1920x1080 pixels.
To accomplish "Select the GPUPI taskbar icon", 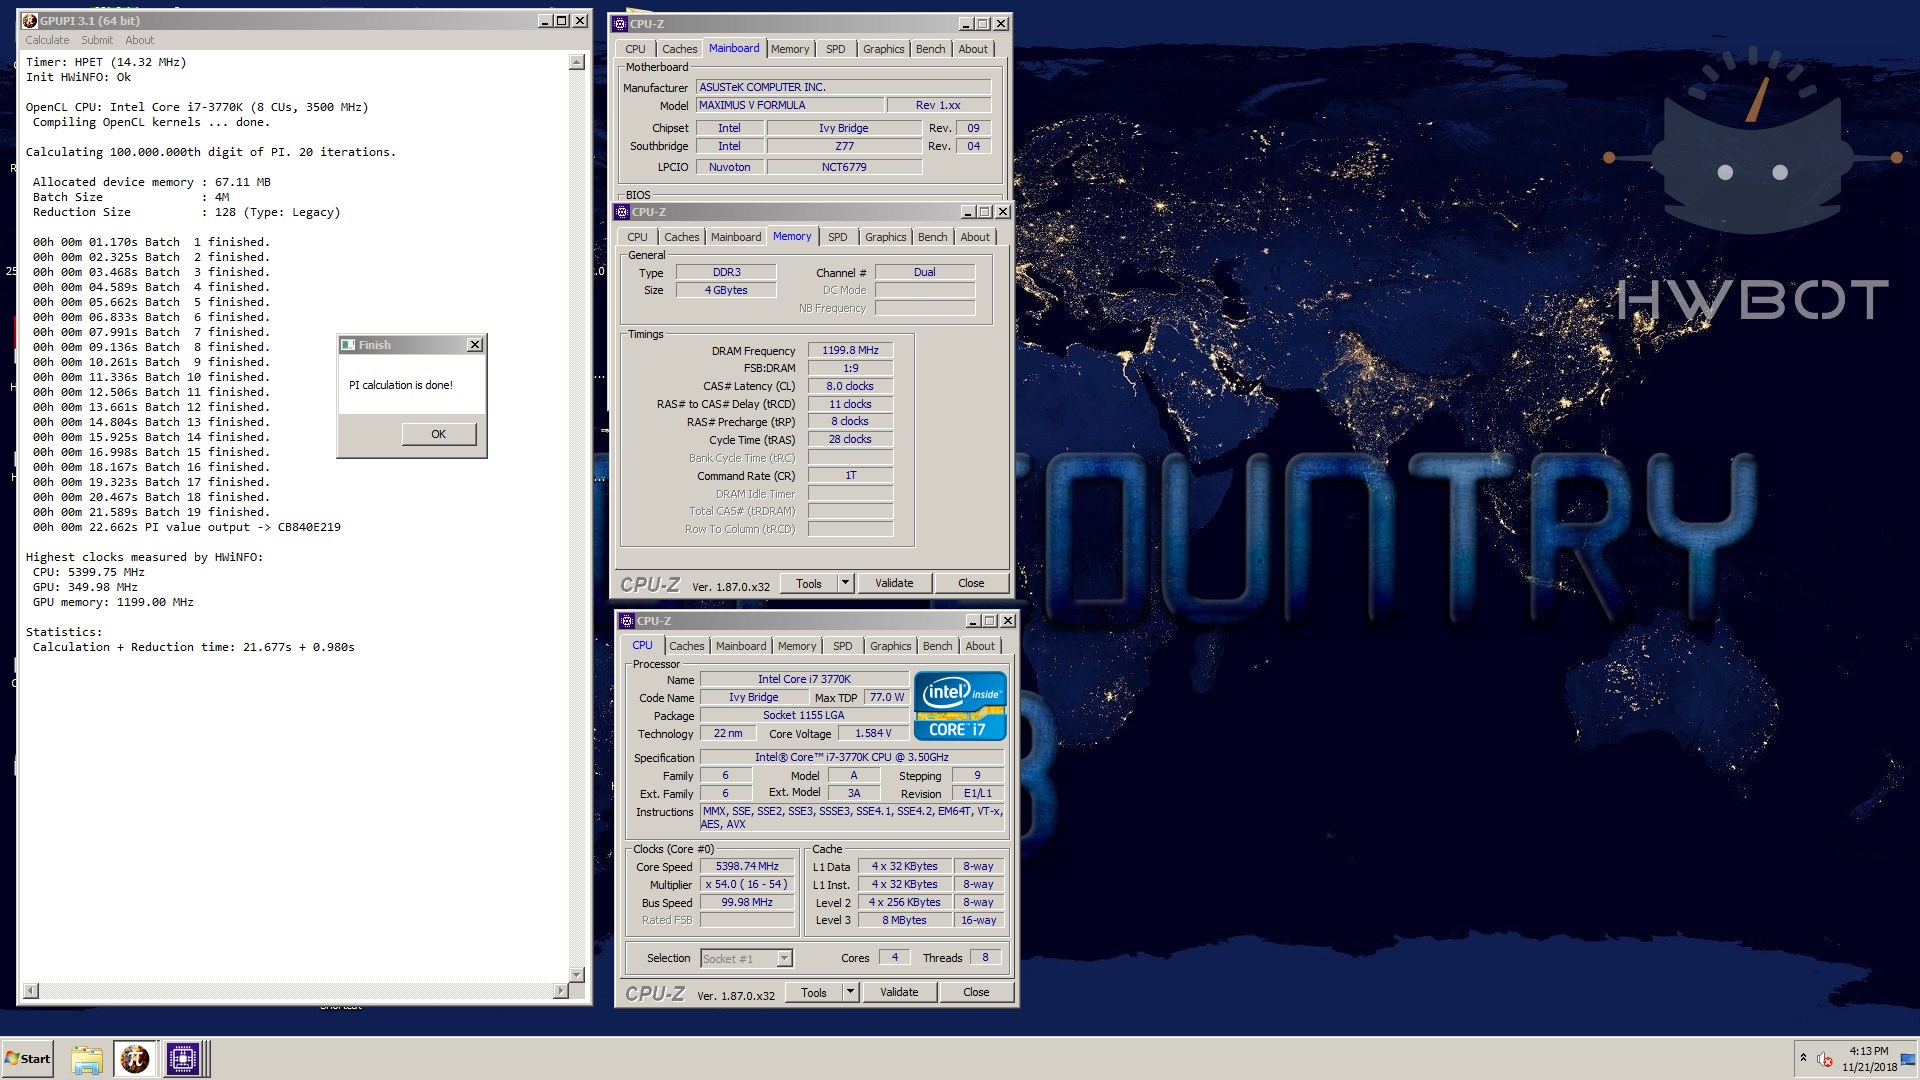I will tap(135, 1059).
